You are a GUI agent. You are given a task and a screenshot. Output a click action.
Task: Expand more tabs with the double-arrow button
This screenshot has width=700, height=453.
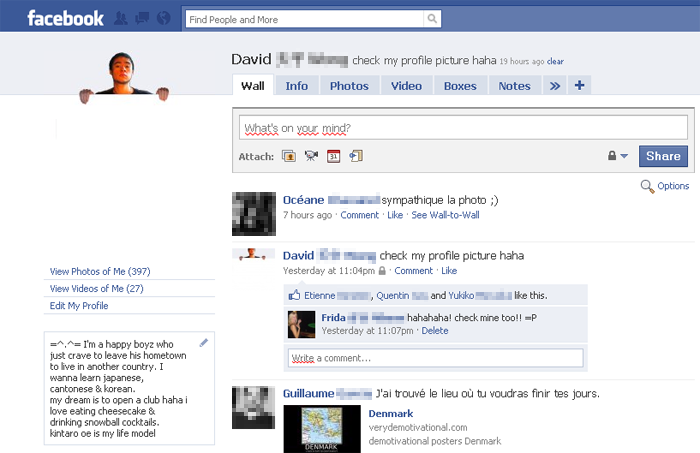pos(556,86)
